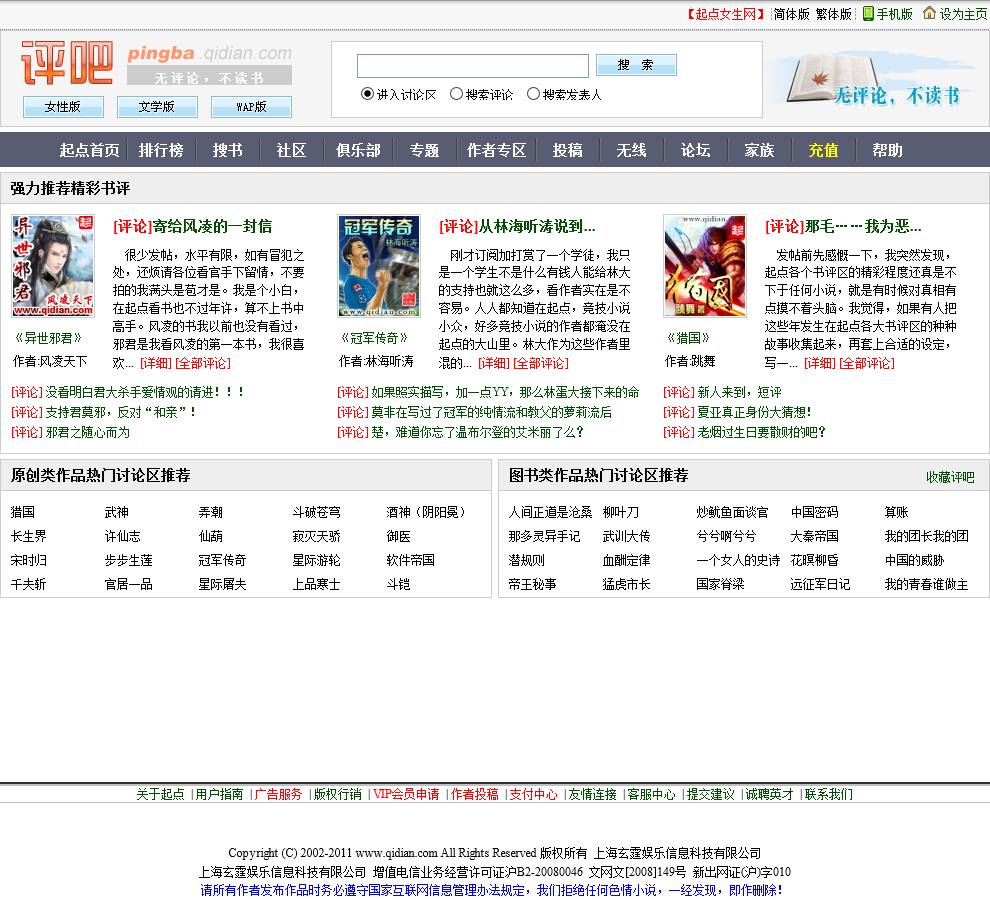Viewport: 990px width, 900px height.
Task: Focus the search text field
Action: tap(473, 66)
